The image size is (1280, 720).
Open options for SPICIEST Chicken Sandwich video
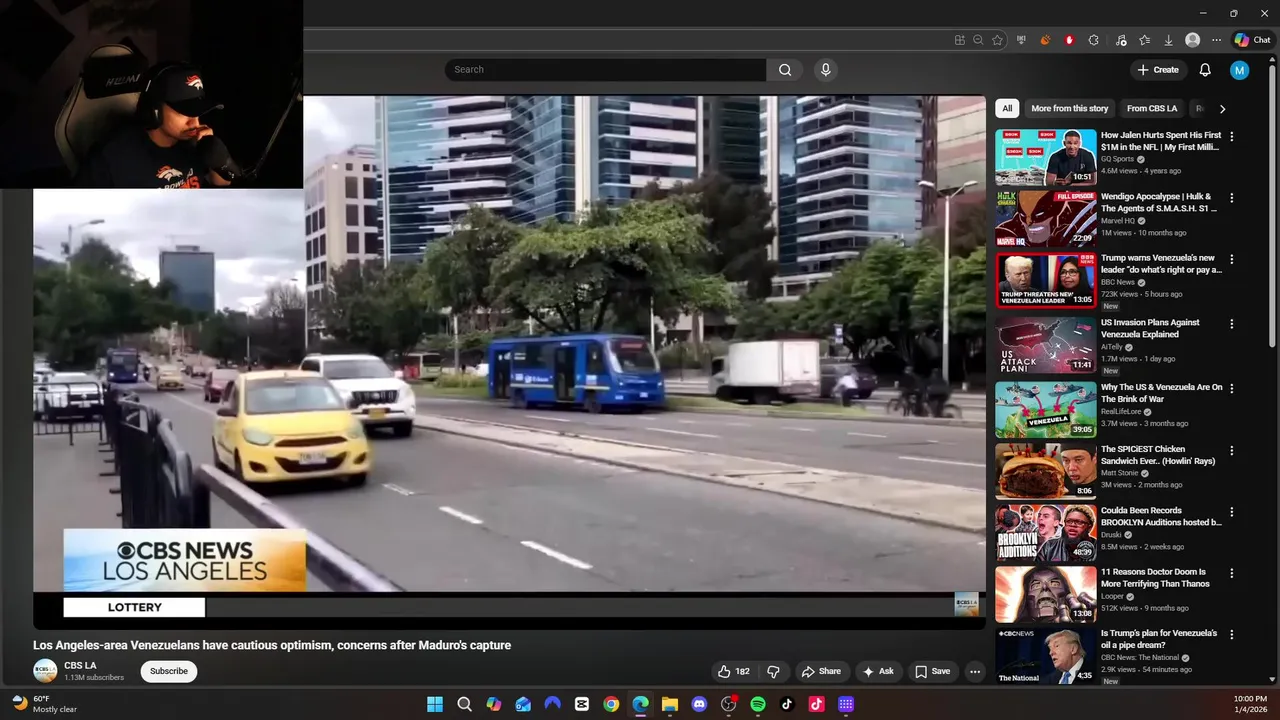(1232, 450)
